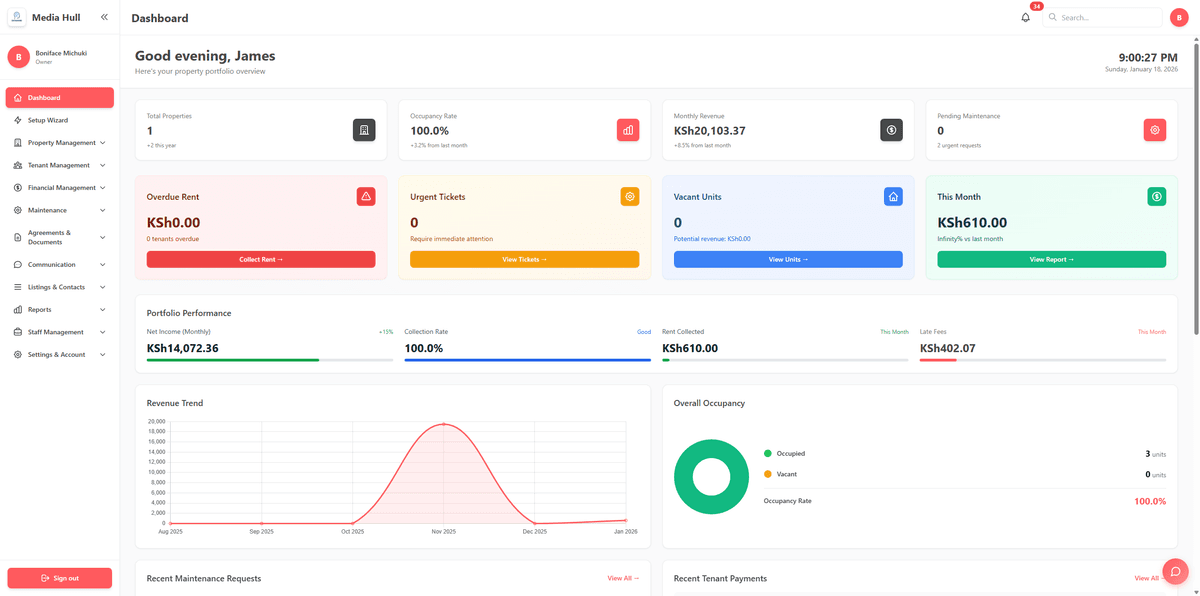Screen dimensions: 1200x596
Task: Select Dashboard in the sidebar
Action: point(60,97)
